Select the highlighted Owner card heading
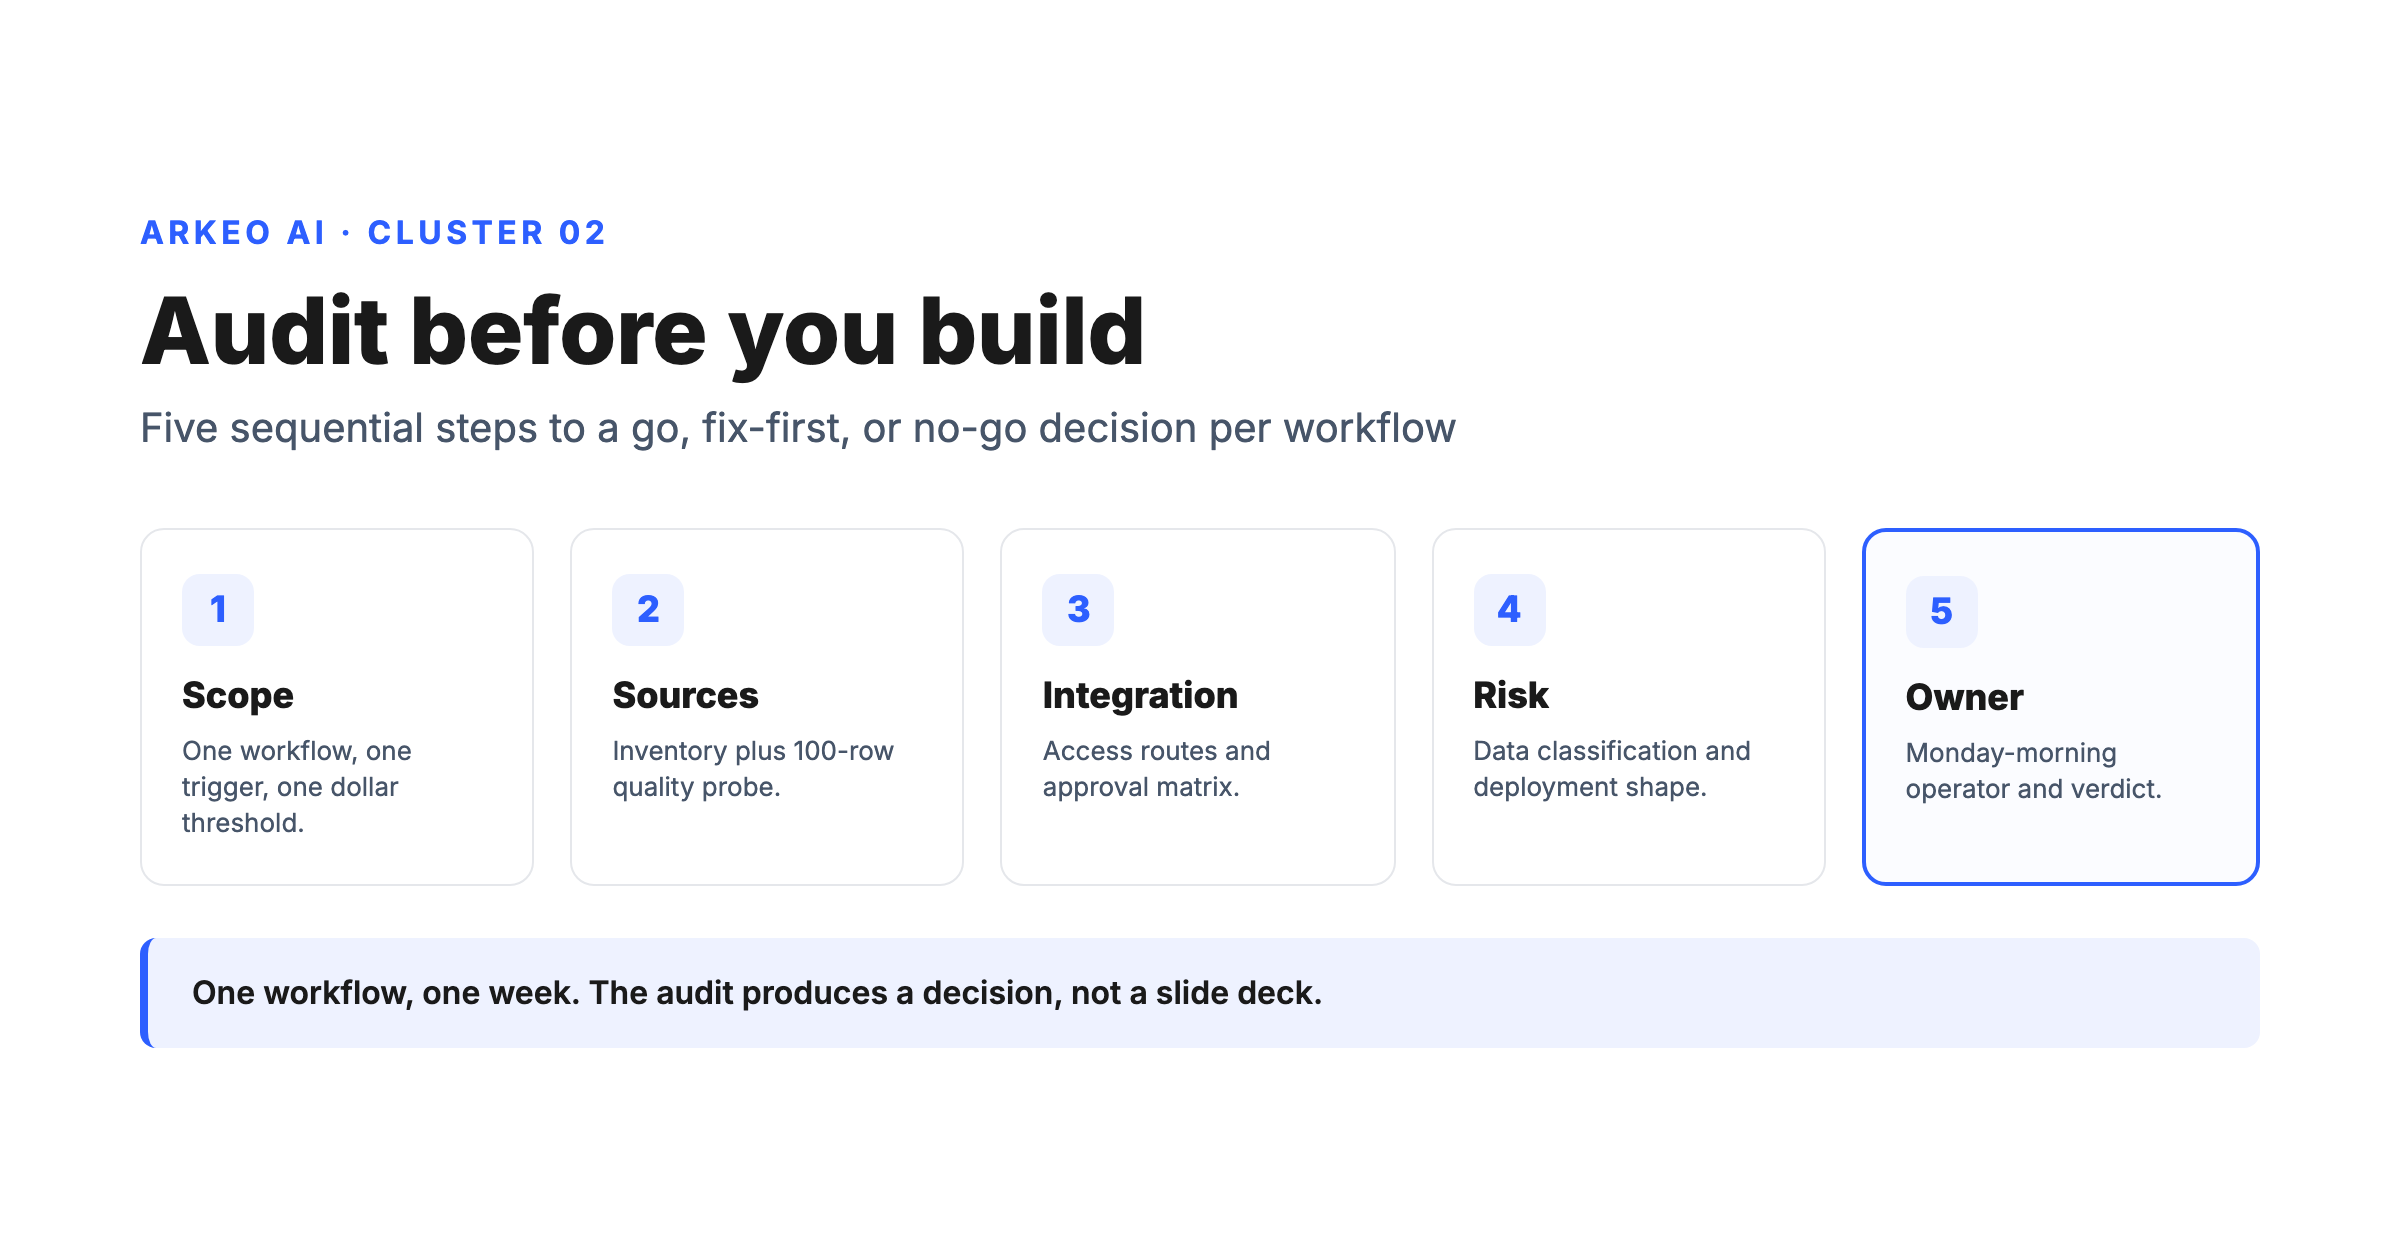The width and height of the screenshot is (2400, 1260). (1965, 697)
